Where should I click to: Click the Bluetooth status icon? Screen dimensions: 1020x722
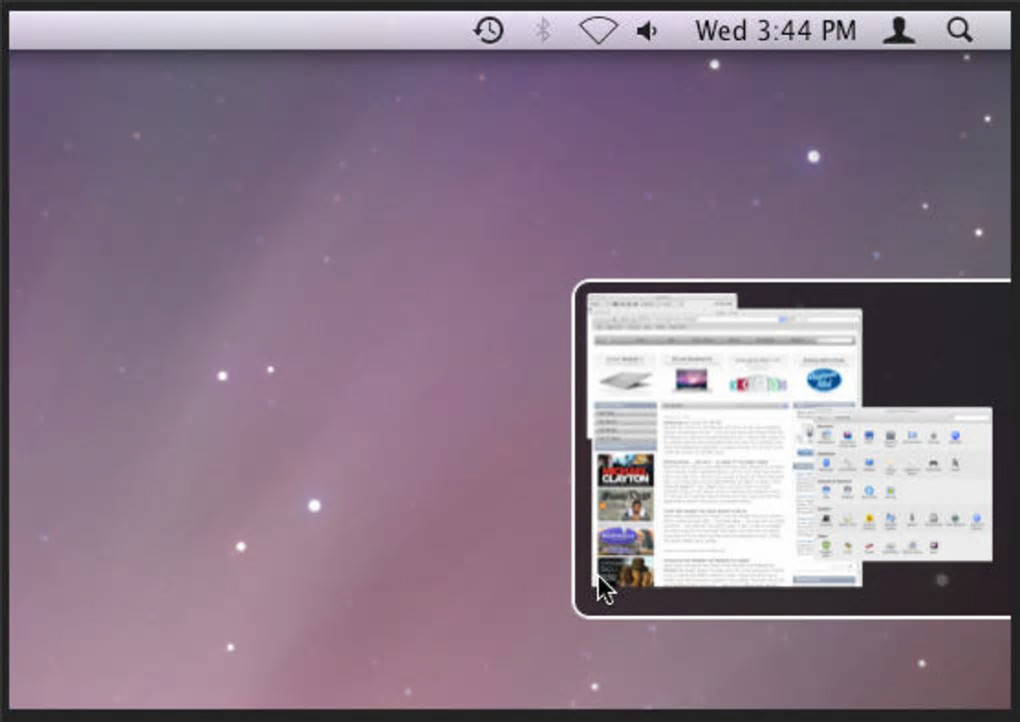543,31
